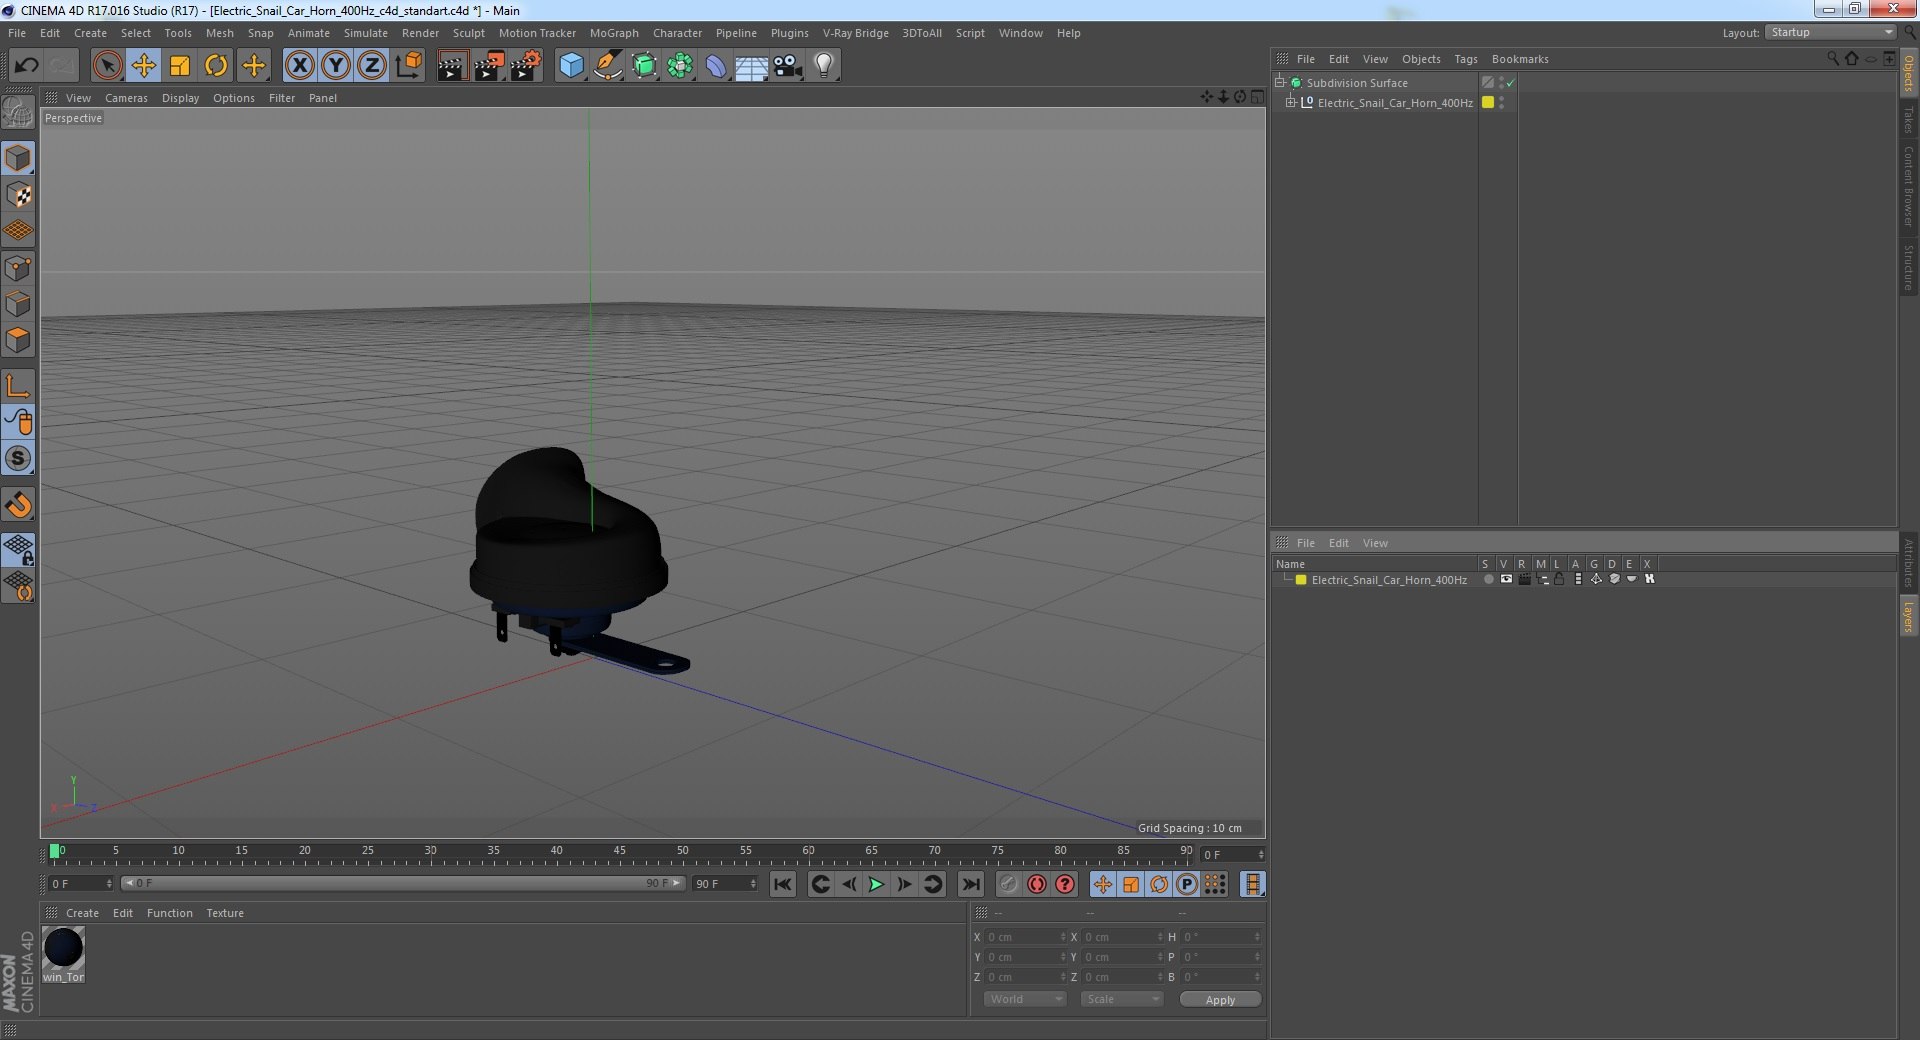Toggle X axis lock
1920x1040 pixels.
coord(299,66)
